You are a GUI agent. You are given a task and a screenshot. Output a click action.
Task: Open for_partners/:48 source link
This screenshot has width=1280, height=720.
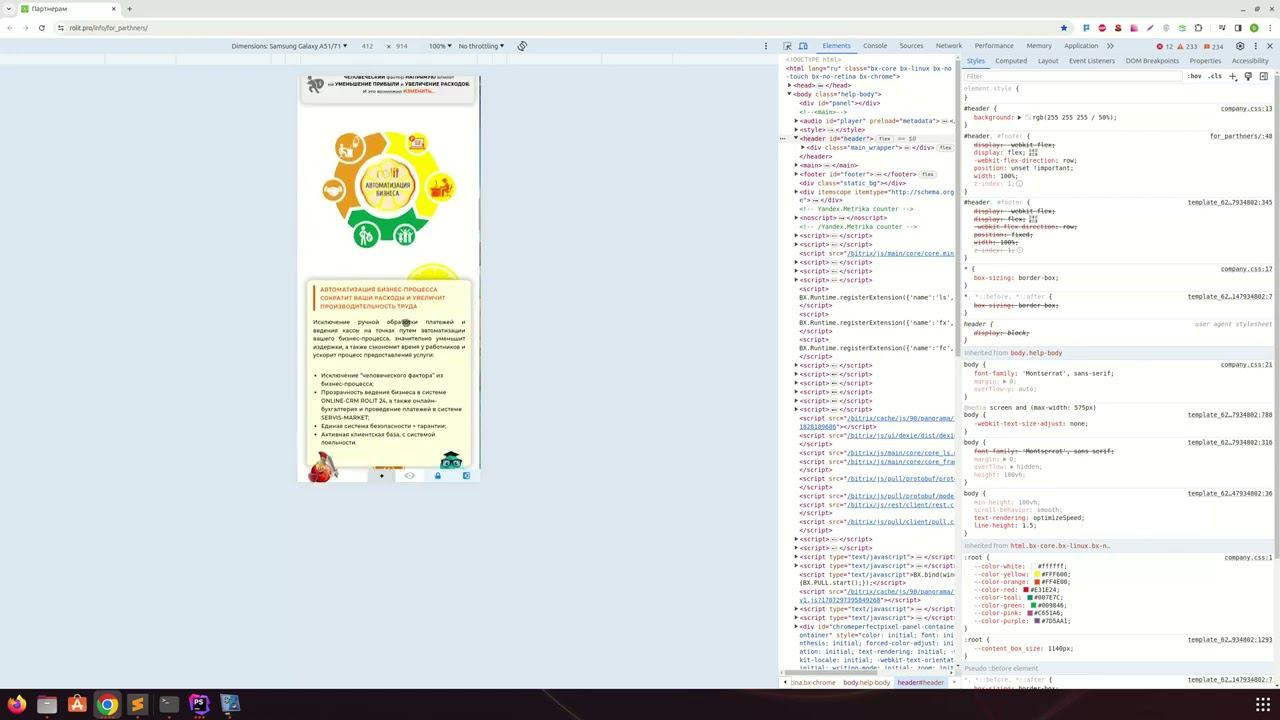(1241, 136)
